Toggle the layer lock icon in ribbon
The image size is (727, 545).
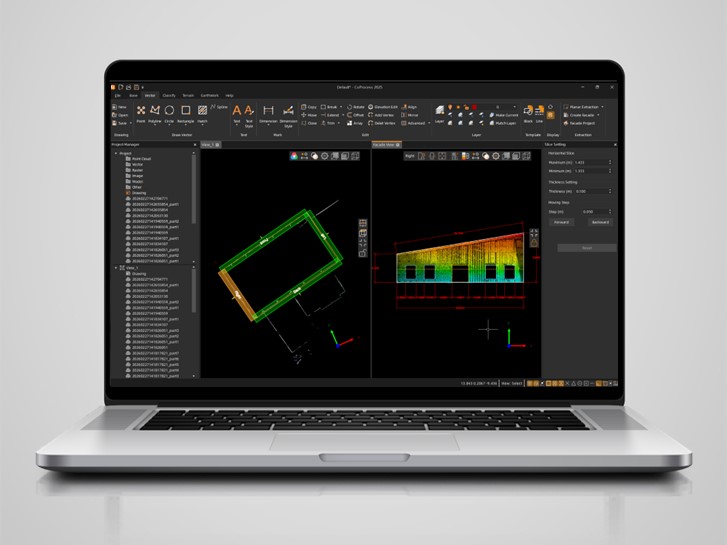466,107
